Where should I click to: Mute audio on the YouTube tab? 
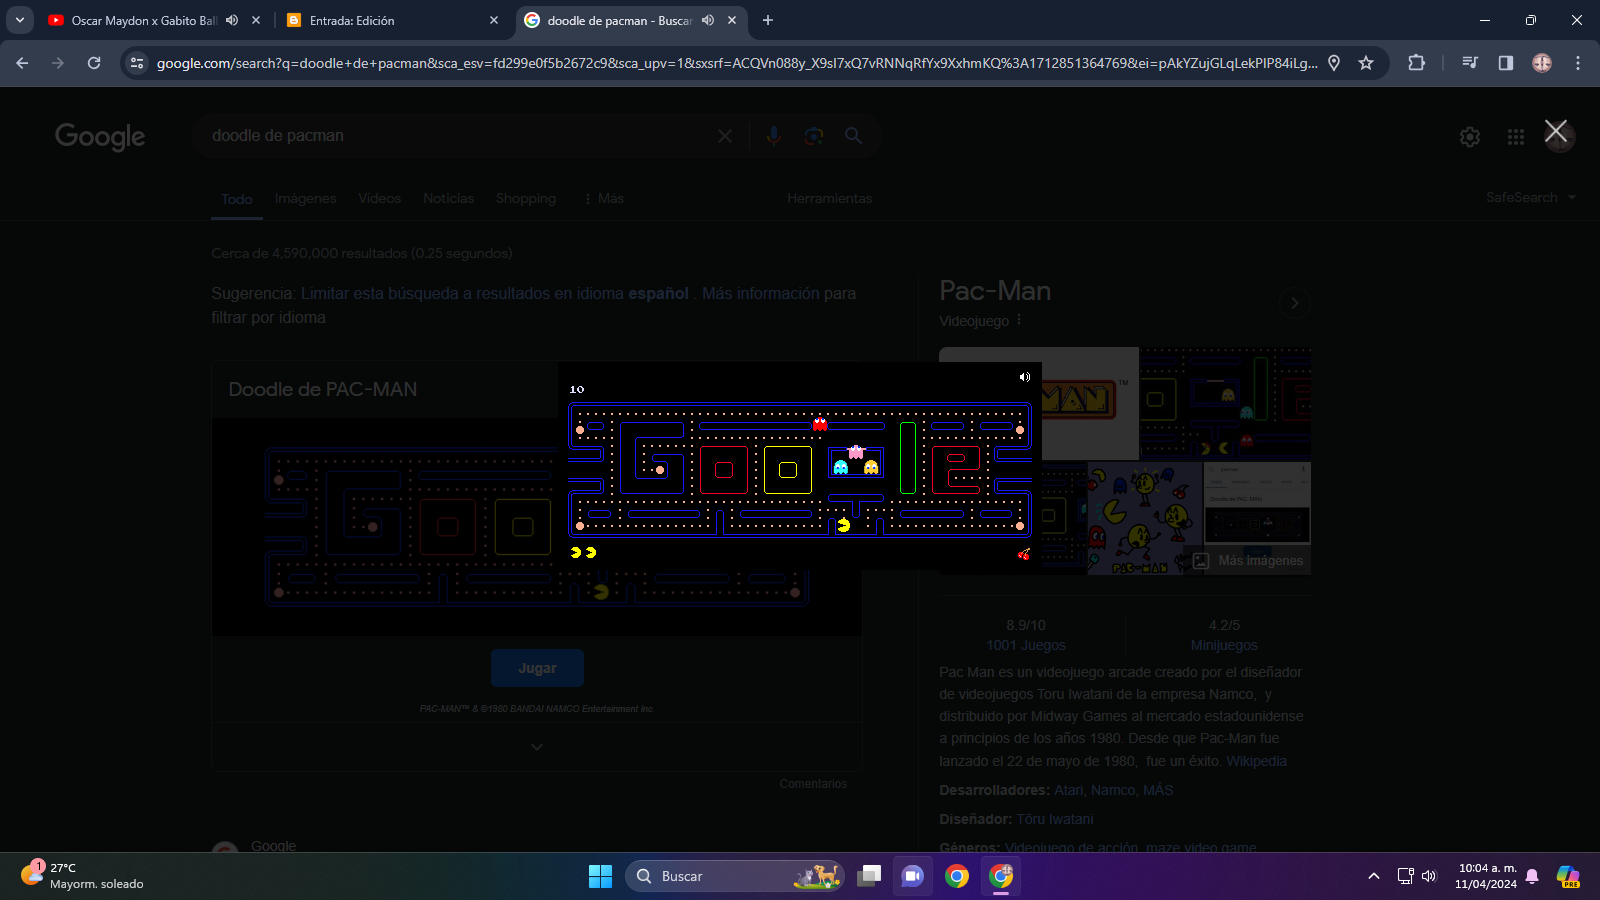pyautogui.click(x=232, y=20)
